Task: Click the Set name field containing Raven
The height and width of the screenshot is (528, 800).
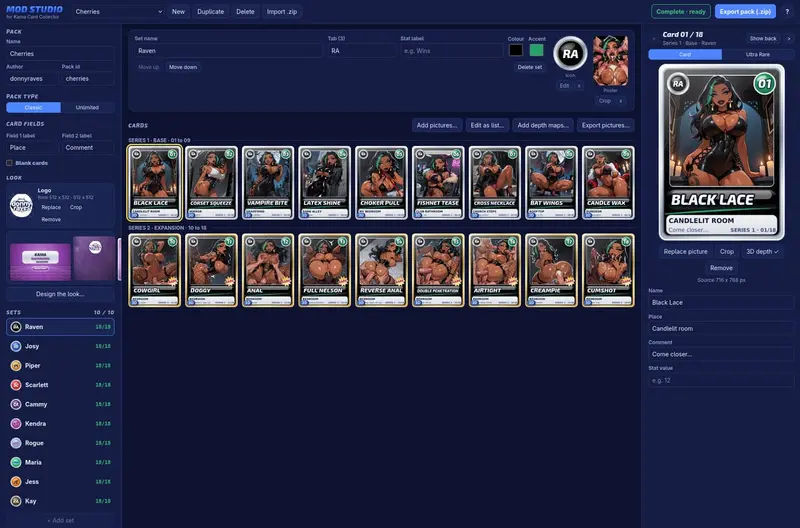Action: pyautogui.click(x=228, y=51)
